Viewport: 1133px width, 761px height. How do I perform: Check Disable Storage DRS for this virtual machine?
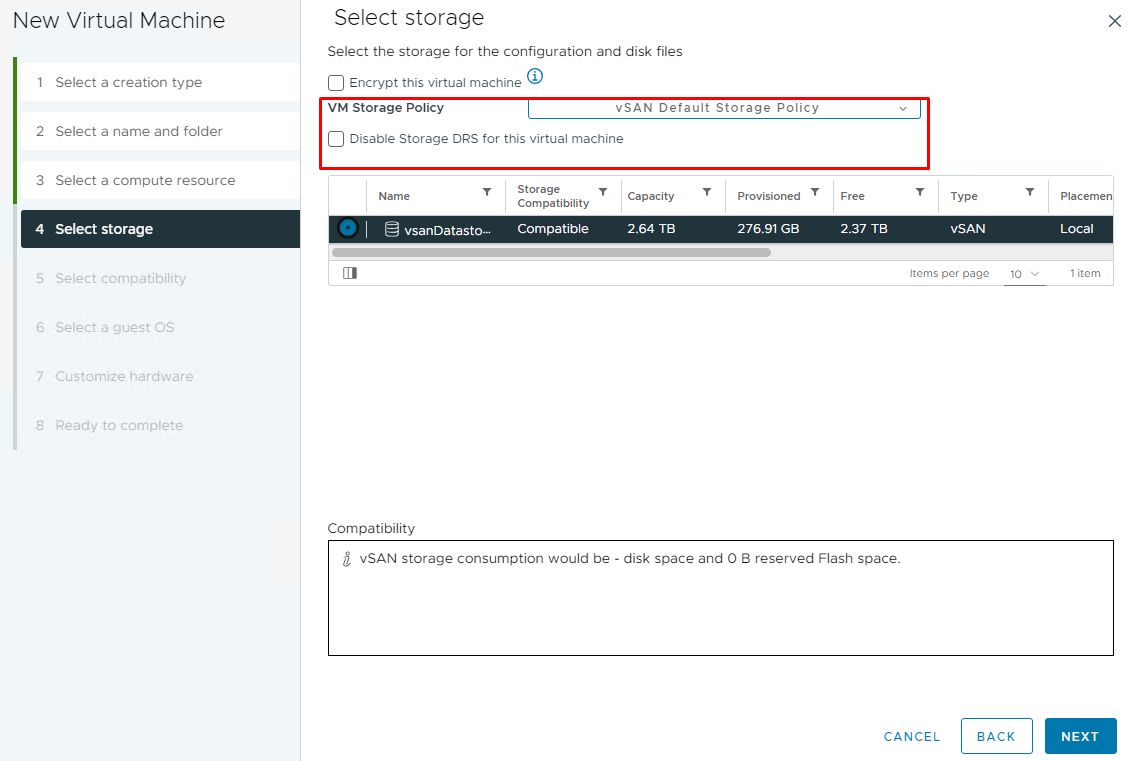coord(336,139)
